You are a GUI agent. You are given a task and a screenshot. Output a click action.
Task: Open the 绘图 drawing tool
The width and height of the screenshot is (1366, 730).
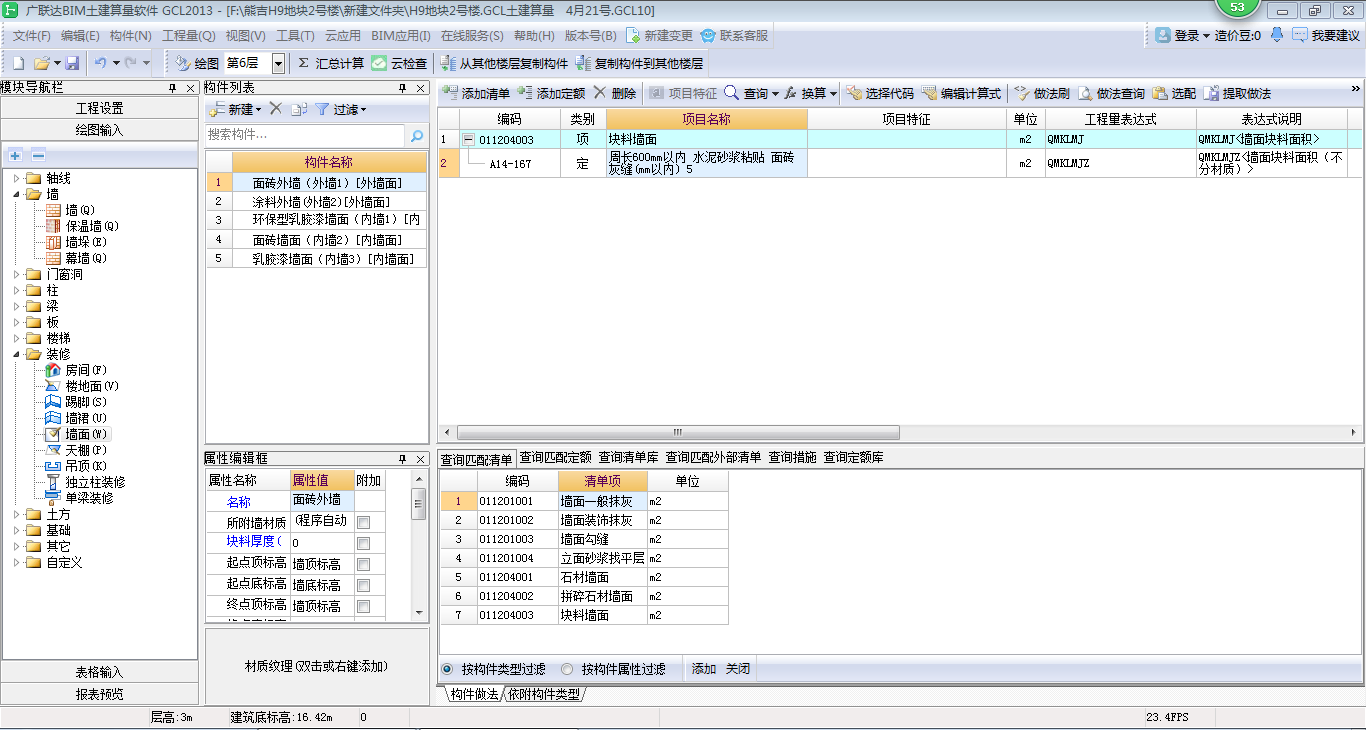coord(197,63)
